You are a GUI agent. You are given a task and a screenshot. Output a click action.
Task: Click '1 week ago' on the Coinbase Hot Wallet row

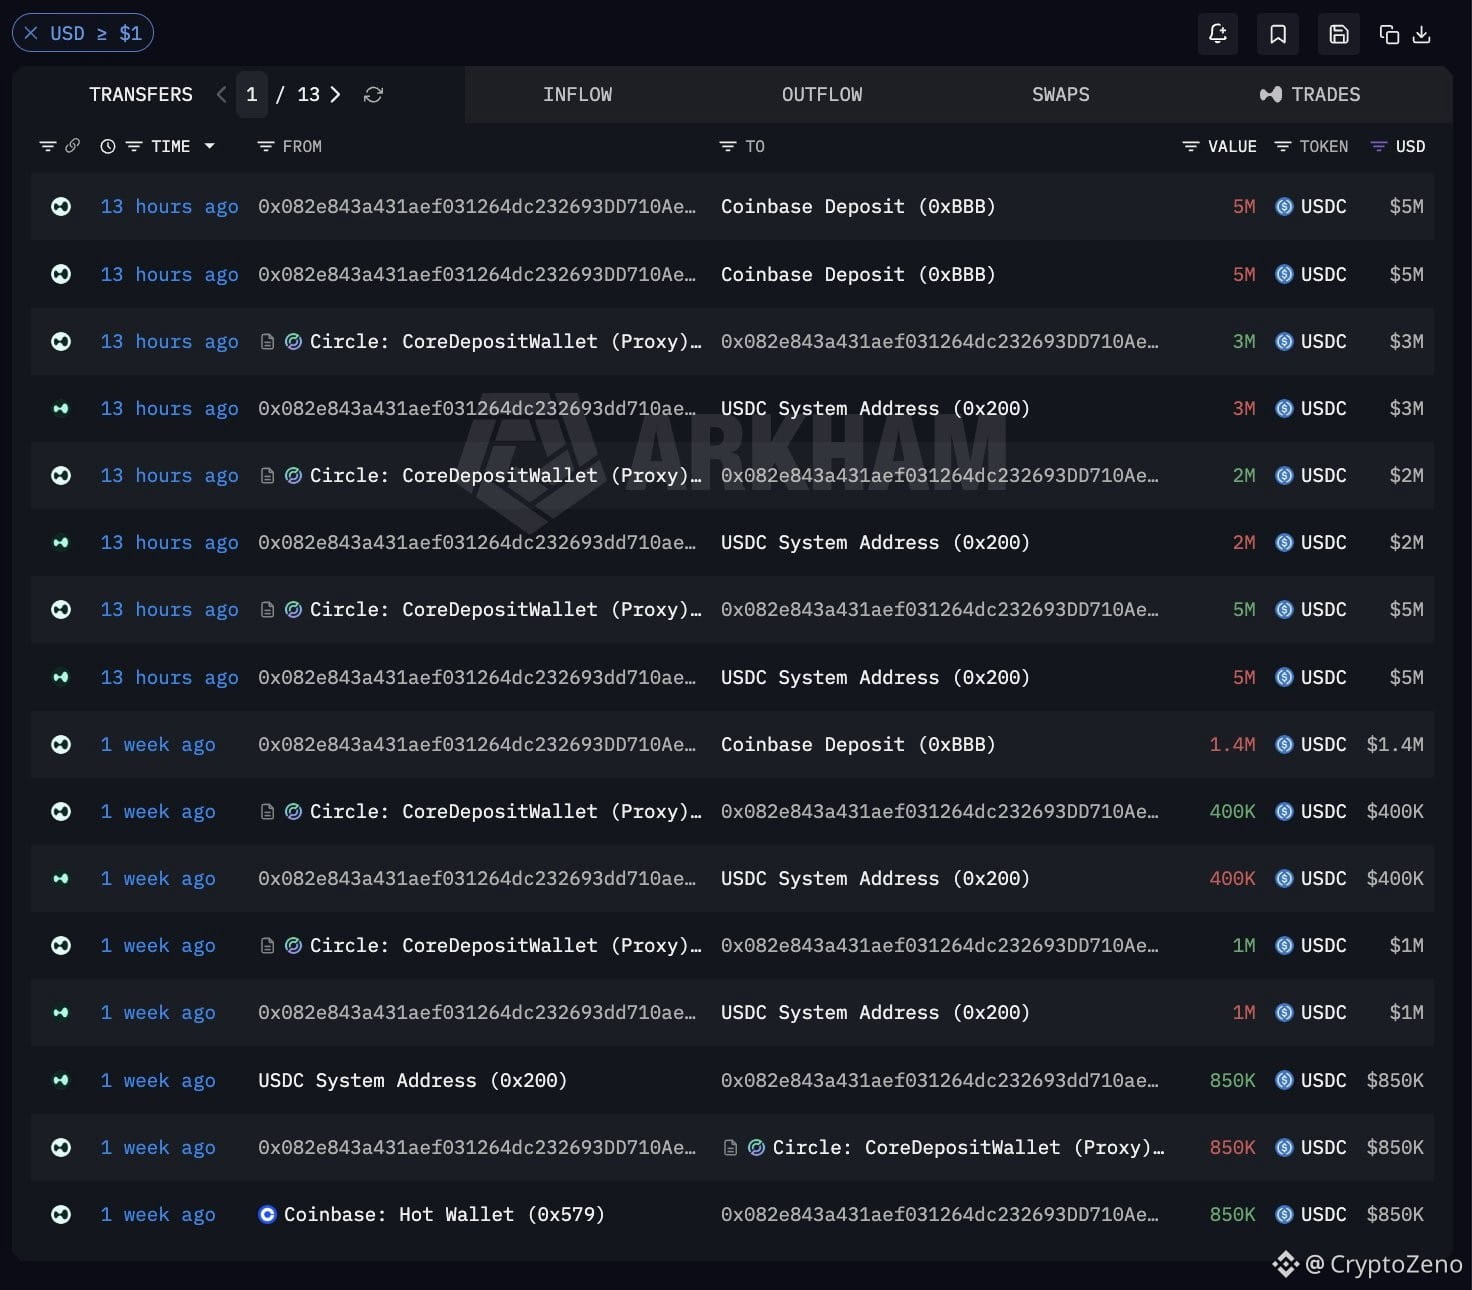(158, 1214)
